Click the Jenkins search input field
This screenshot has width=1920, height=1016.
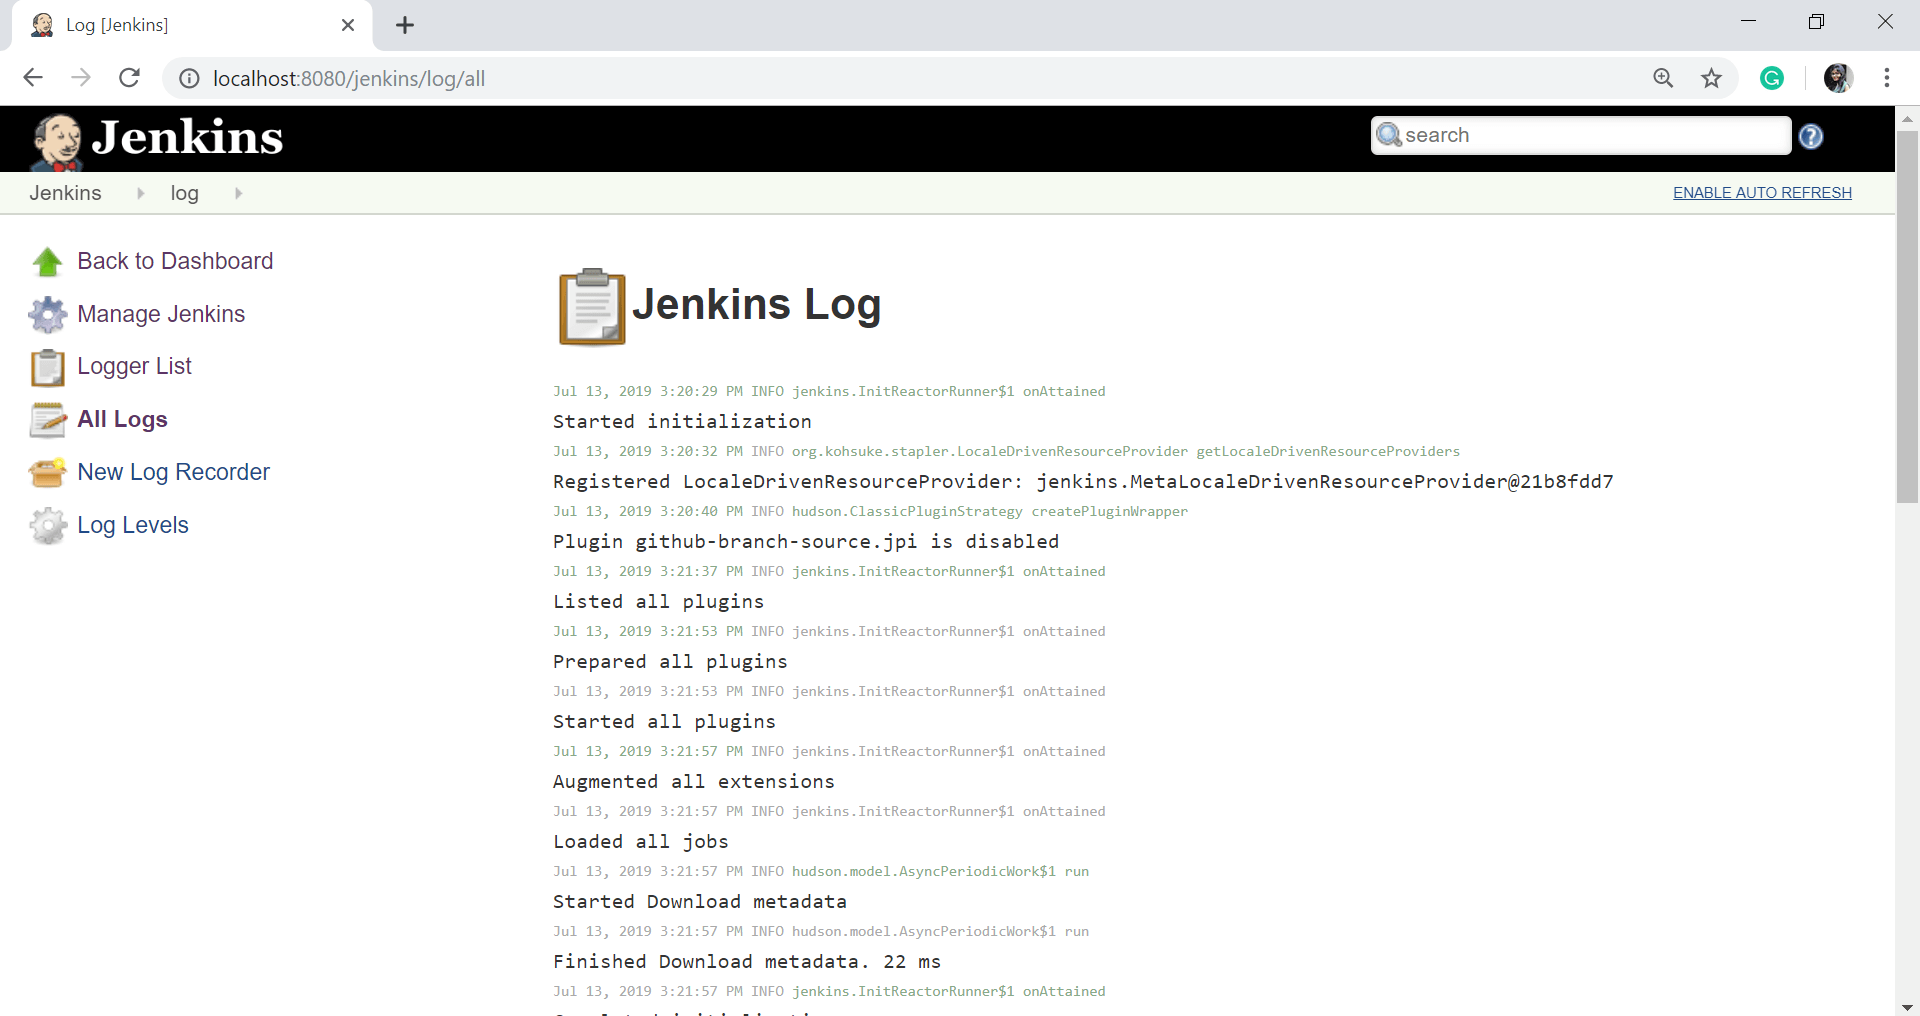tap(1581, 135)
